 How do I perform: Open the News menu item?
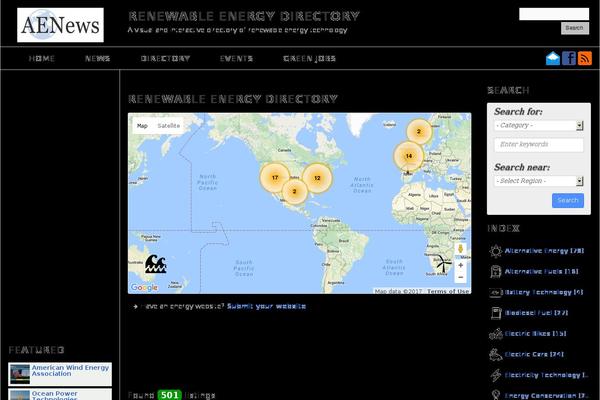click(98, 59)
